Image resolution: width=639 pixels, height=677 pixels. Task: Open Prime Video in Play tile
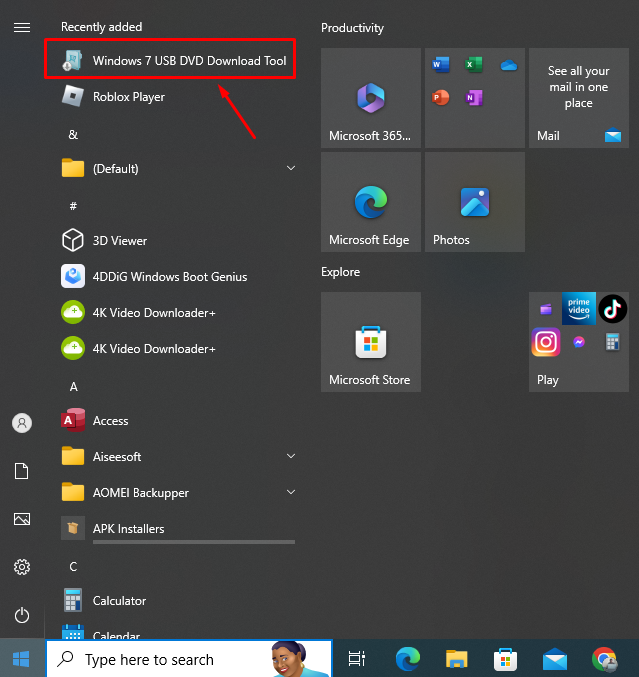tap(579, 309)
